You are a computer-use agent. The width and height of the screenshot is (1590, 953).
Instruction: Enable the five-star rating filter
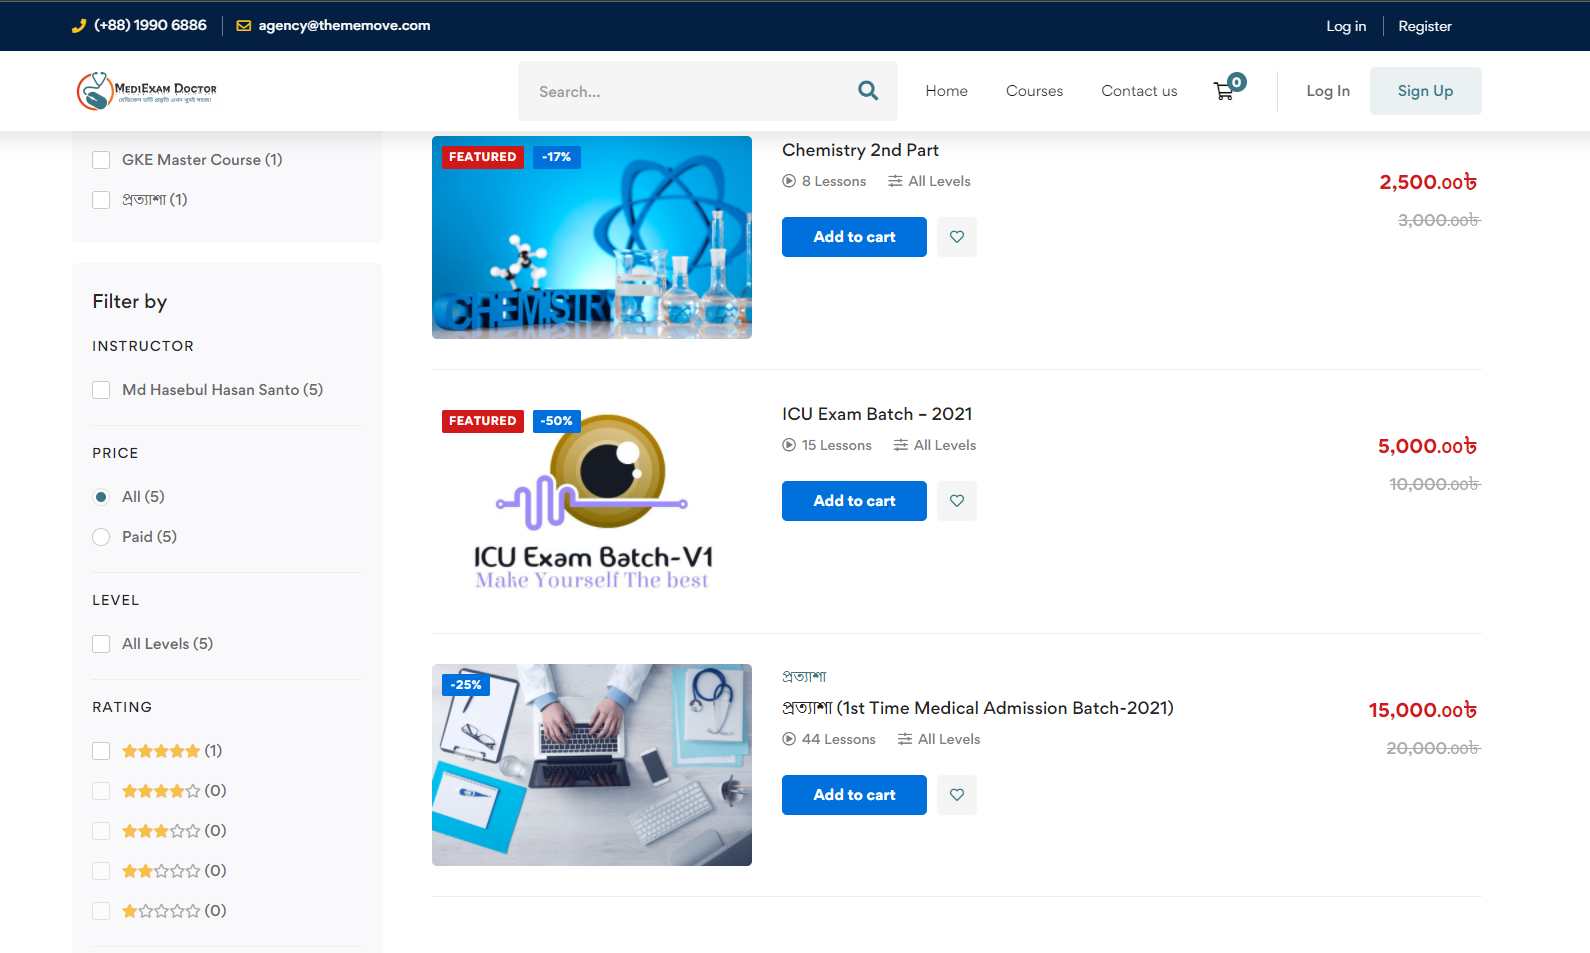(101, 751)
